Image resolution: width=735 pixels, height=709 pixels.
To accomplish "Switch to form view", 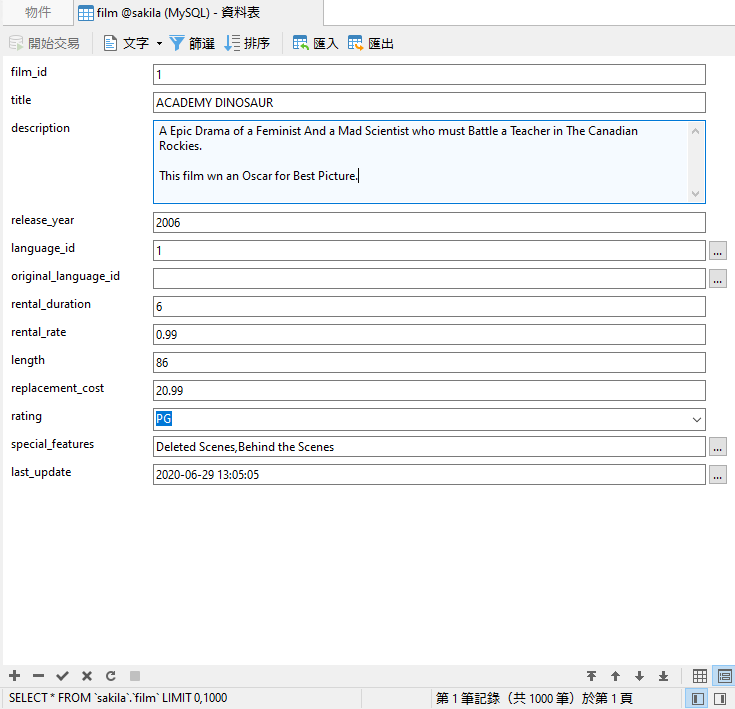I will [x=724, y=676].
